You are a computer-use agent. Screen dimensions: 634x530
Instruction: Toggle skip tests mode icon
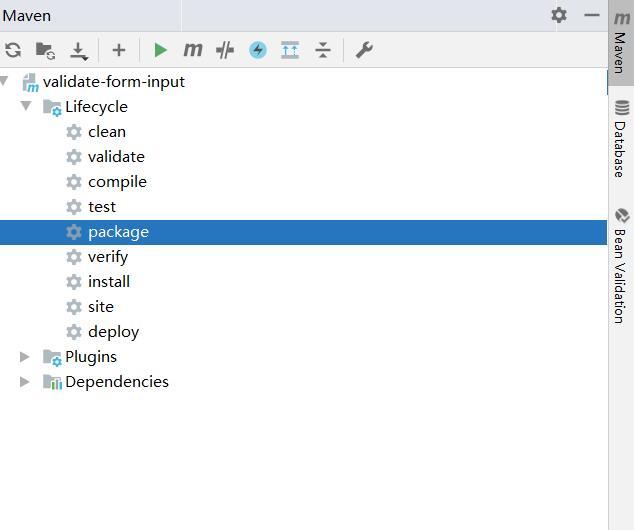[225, 51]
